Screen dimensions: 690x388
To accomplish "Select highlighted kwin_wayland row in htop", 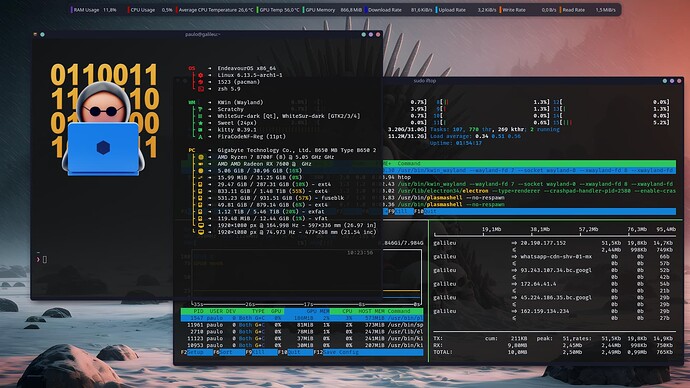I will [x=529, y=170].
